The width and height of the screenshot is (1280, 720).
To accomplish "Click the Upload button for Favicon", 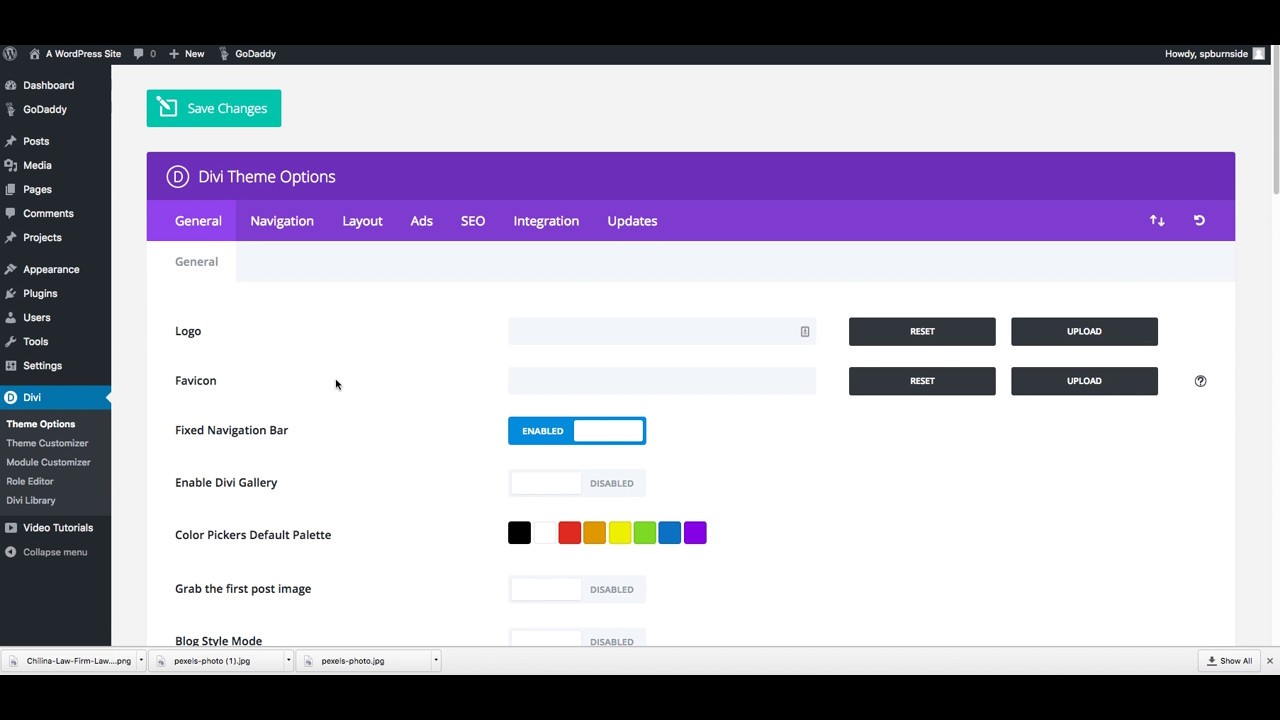I will click(x=1084, y=380).
